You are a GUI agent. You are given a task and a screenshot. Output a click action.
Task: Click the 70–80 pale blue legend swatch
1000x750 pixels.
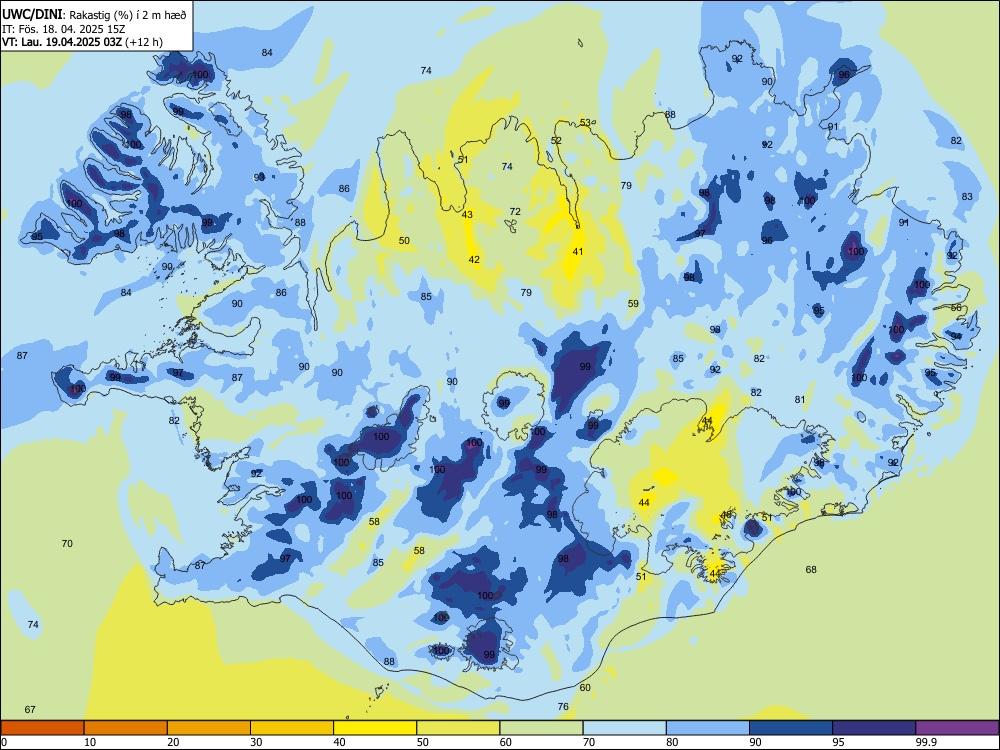tap(624, 728)
